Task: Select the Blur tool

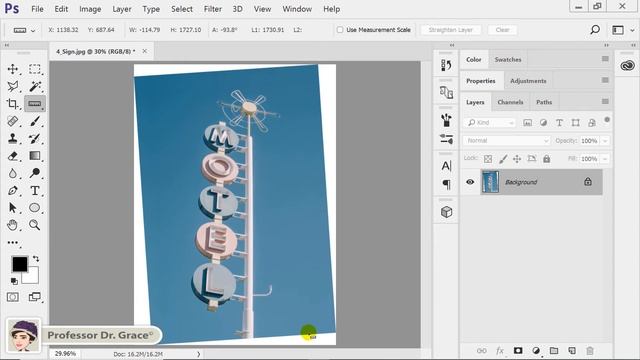Action: click(x=13, y=173)
